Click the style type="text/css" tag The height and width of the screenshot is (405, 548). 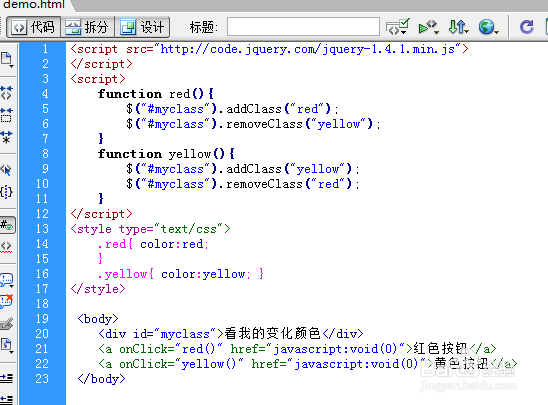pos(150,229)
